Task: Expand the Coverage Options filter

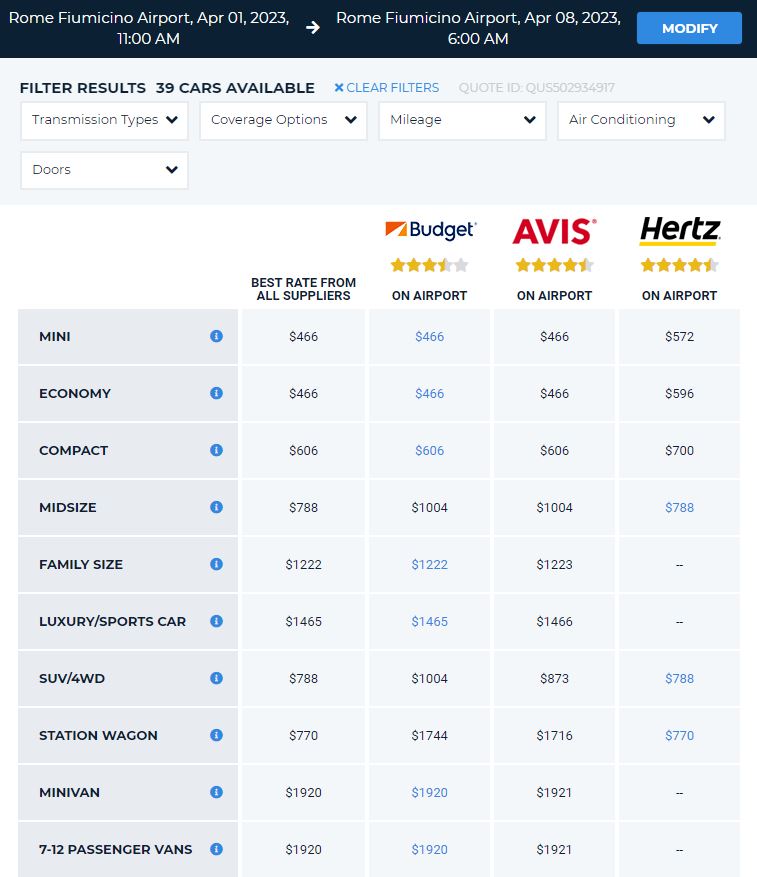Action: pyautogui.click(x=283, y=120)
